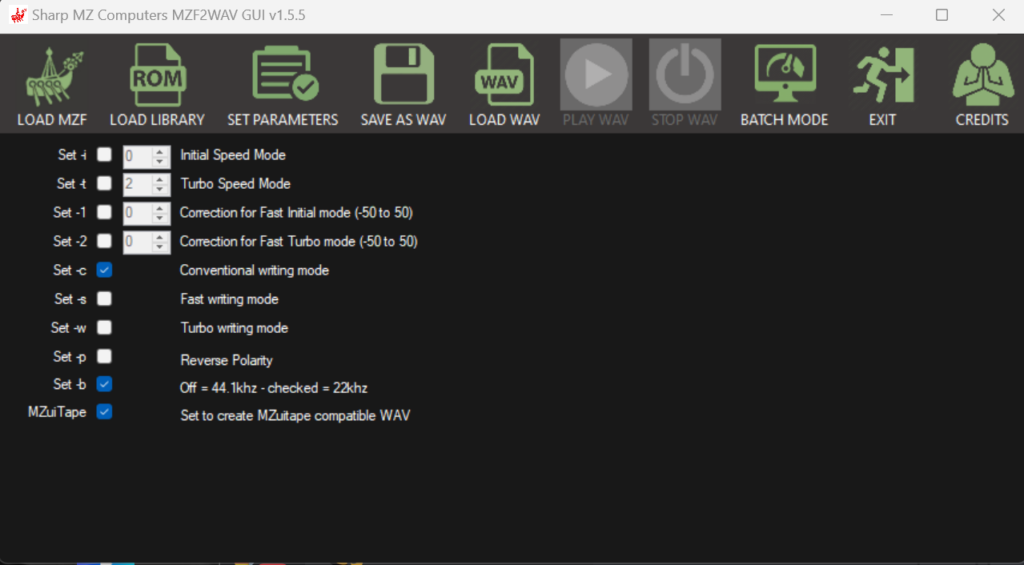This screenshot has height=565, width=1024.
Task: Click Save As WAV floppy icon
Action: [403, 78]
